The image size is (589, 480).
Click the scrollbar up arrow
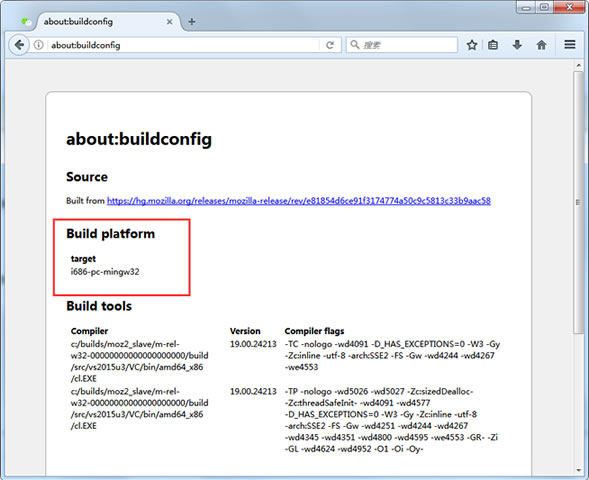578,66
